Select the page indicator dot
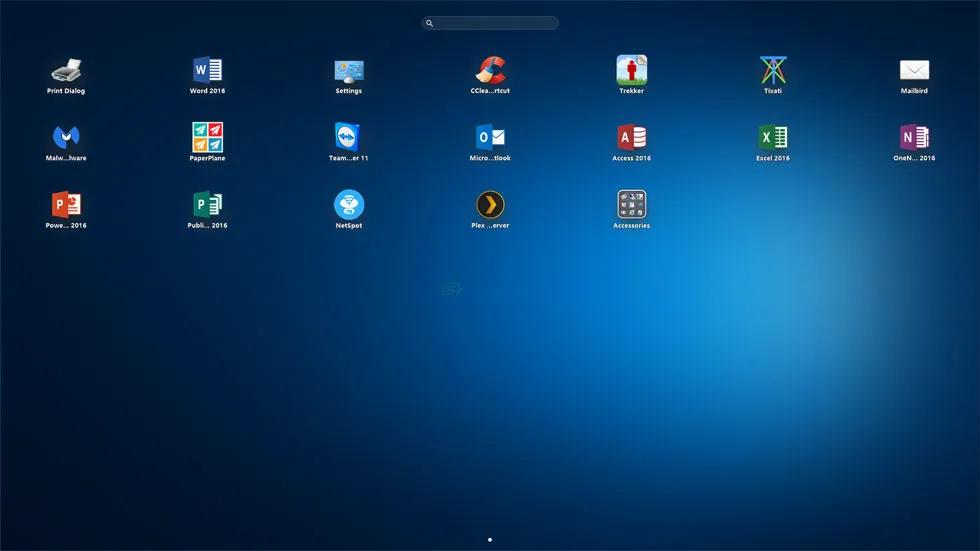Image resolution: width=980 pixels, height=551 pixels. pyautogui.click(x=490, y=540)
